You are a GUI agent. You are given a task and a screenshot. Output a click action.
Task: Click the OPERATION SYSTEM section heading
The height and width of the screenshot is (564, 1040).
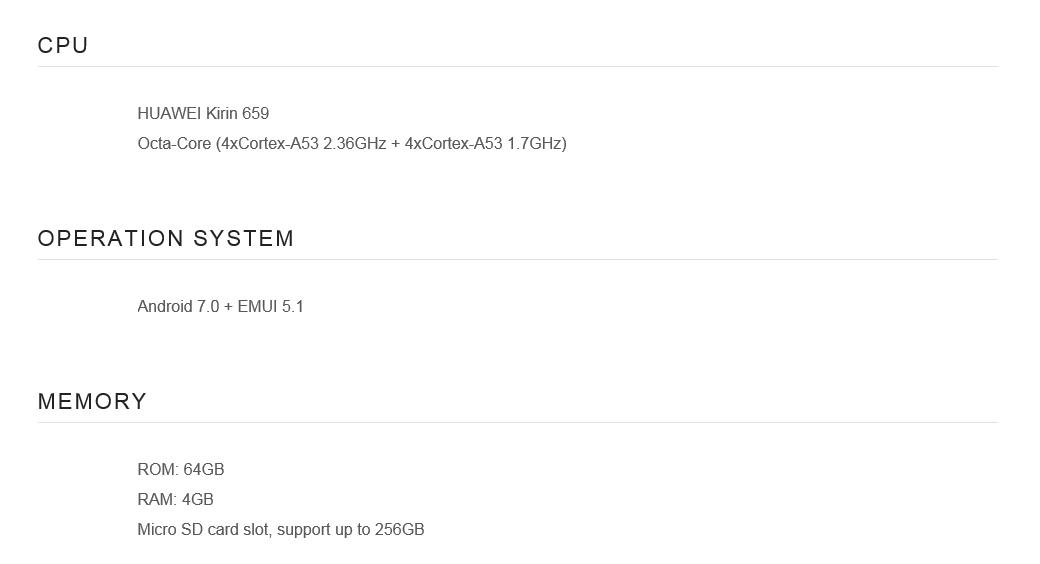point(166,239)
